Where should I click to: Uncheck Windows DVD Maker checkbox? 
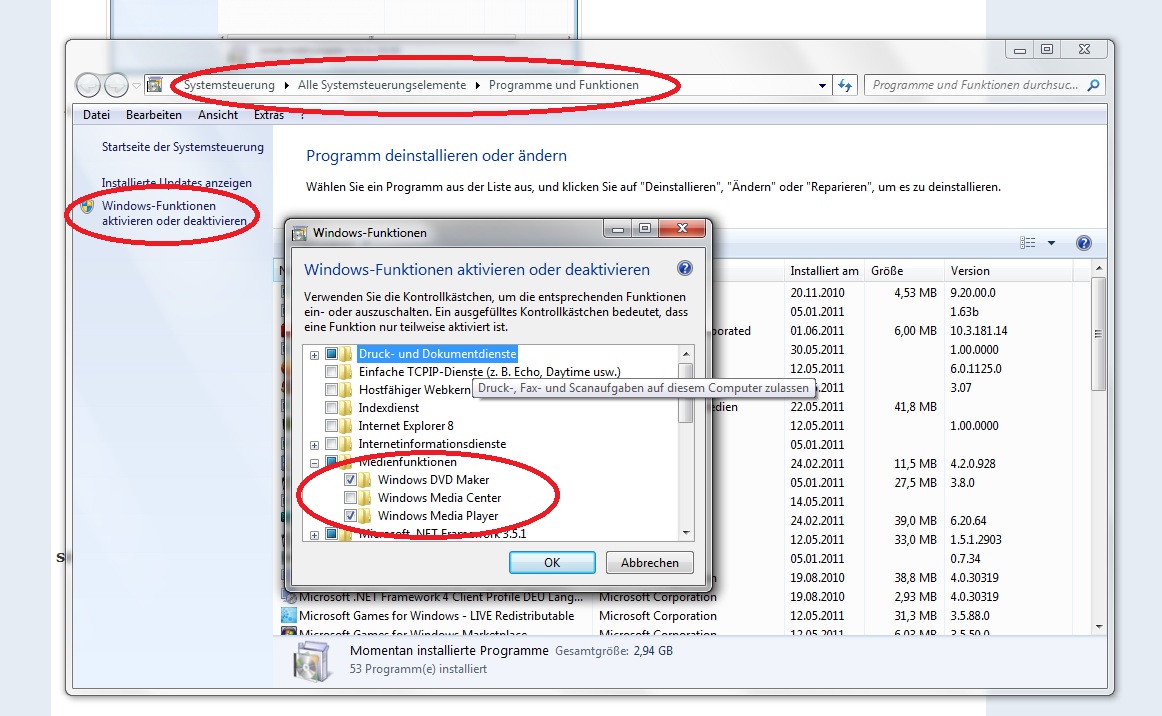[351, 480]
